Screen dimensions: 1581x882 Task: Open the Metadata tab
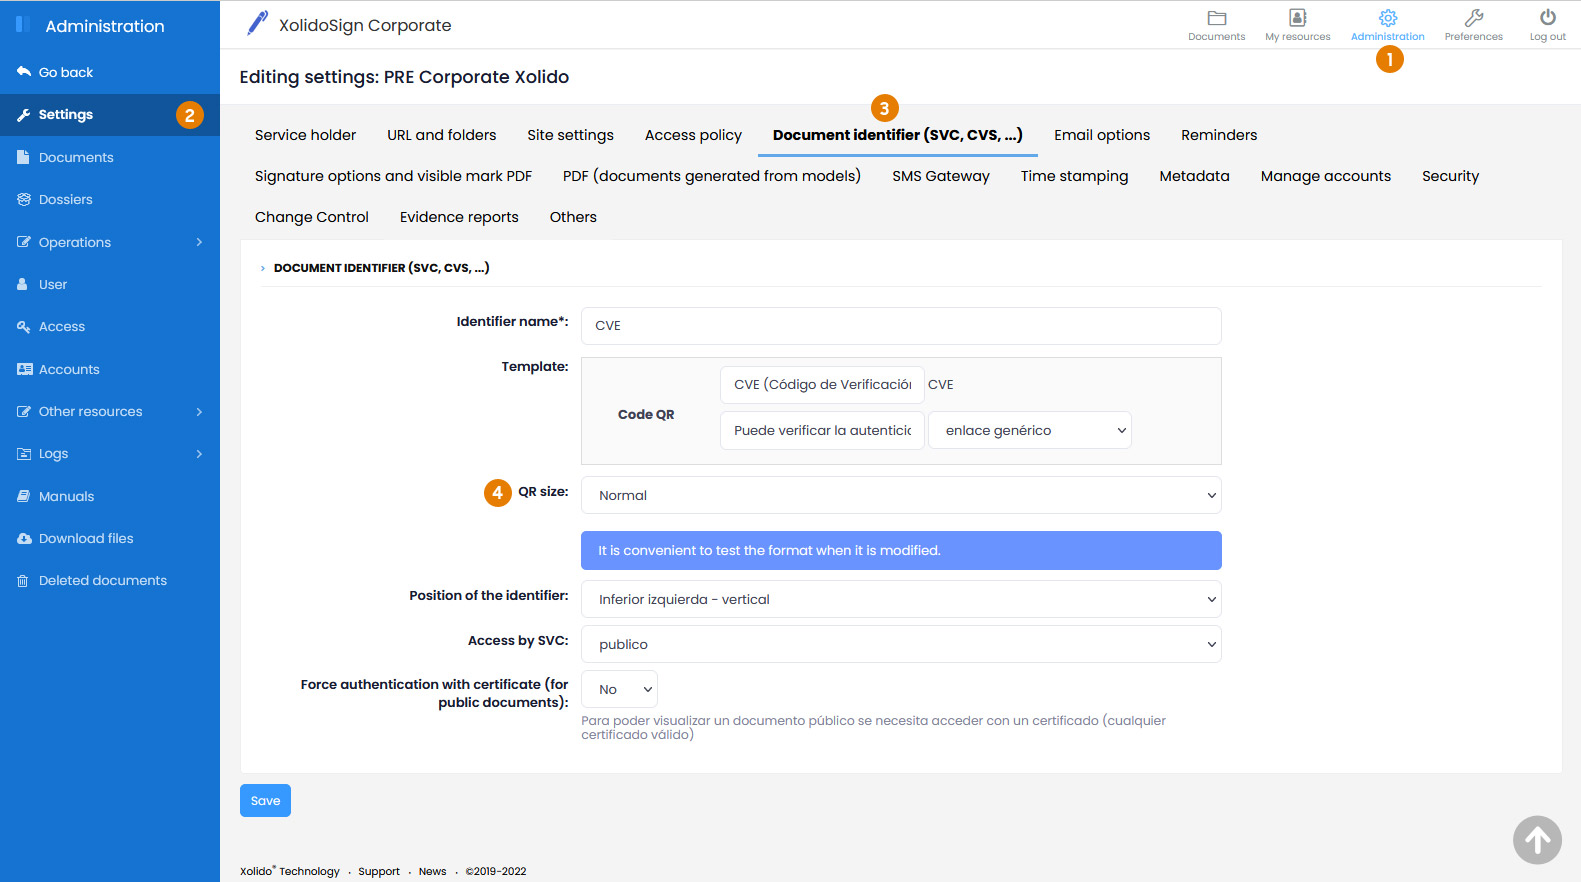(1194, 176)
